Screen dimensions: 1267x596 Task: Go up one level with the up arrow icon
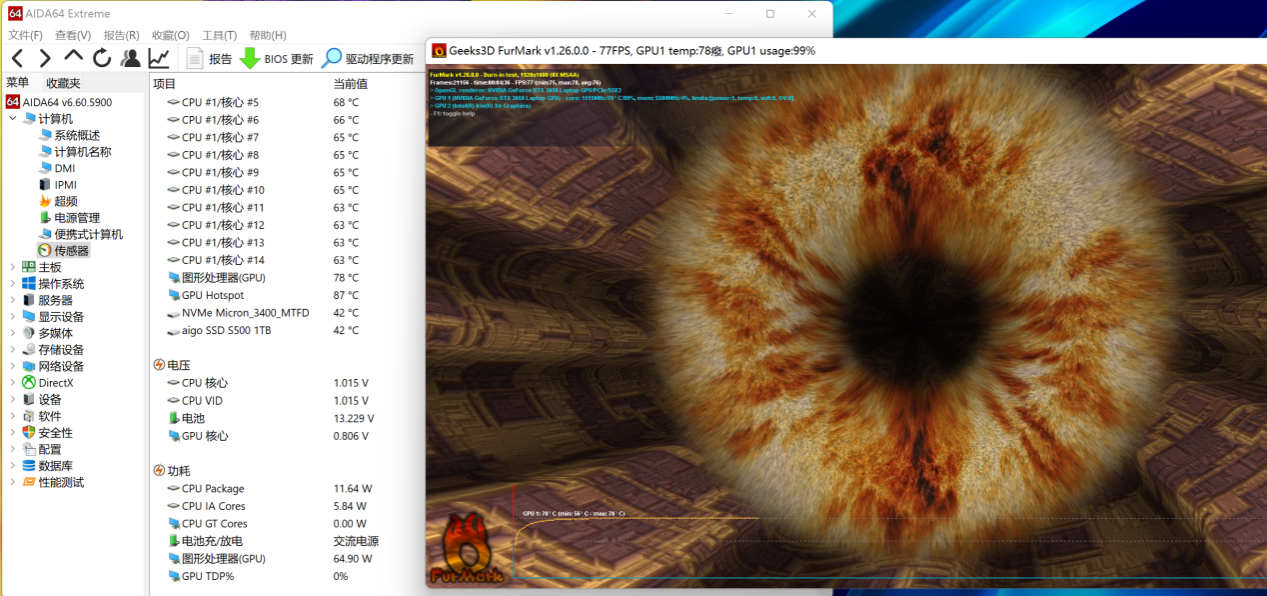coord(74,57)
